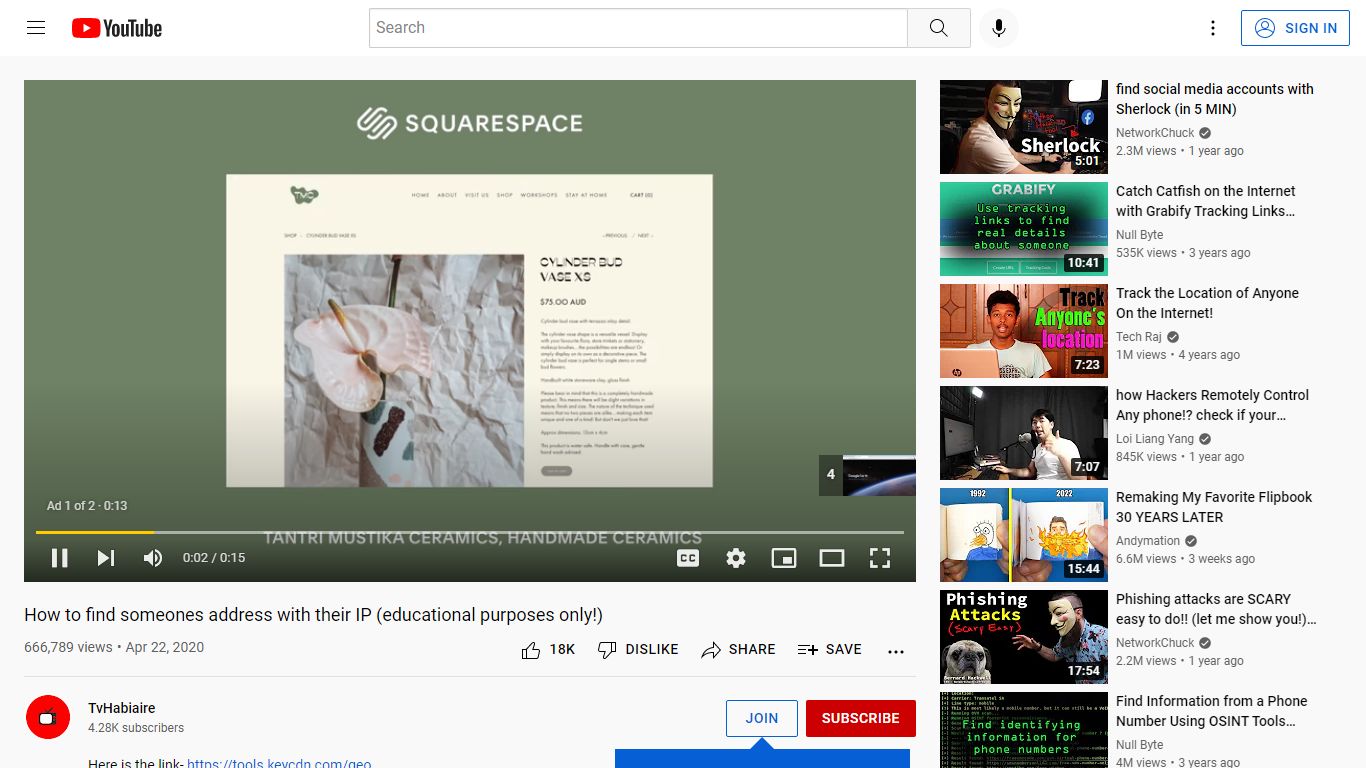
Task: Skip to next video
Action: [106, 558]
